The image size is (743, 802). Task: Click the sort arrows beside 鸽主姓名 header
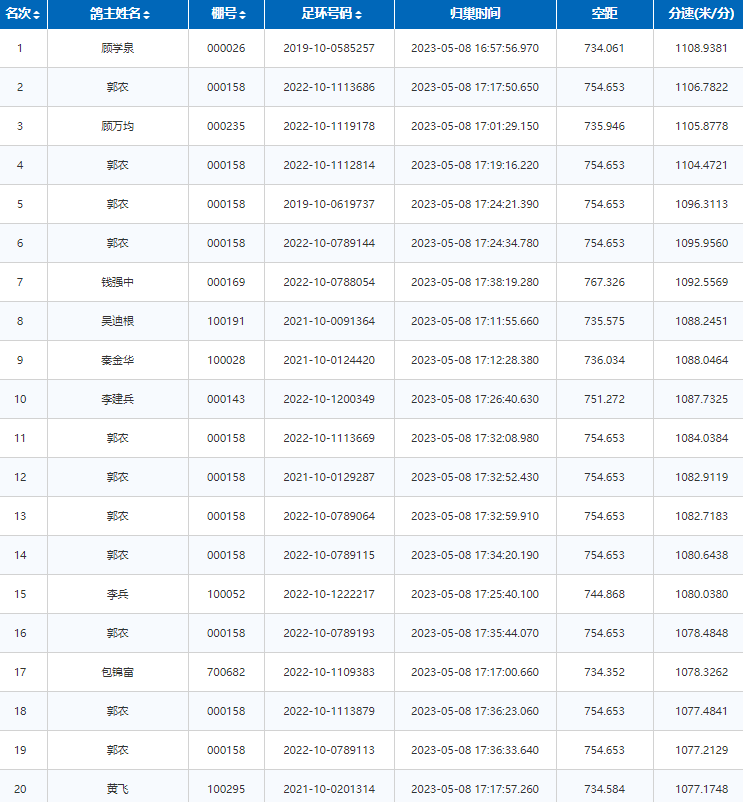tap(148, 15)
